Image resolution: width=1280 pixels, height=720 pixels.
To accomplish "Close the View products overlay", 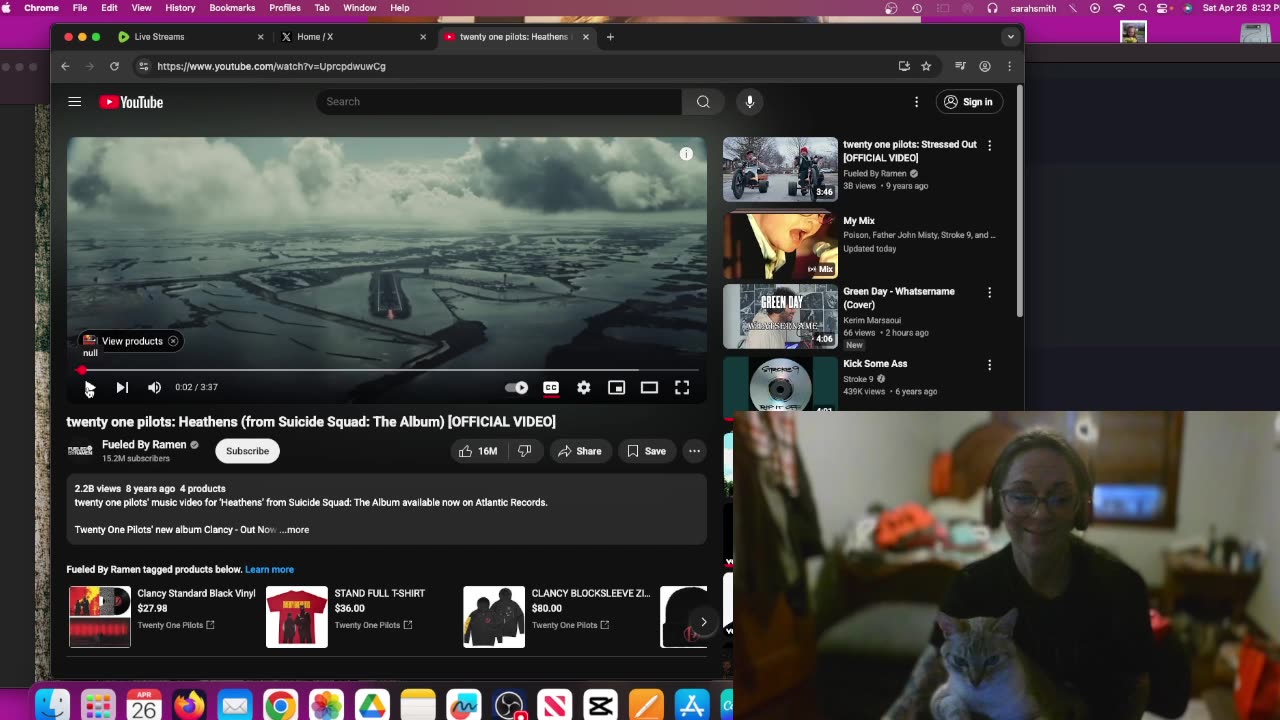I will pyautogui.click(x=173, y=341).
